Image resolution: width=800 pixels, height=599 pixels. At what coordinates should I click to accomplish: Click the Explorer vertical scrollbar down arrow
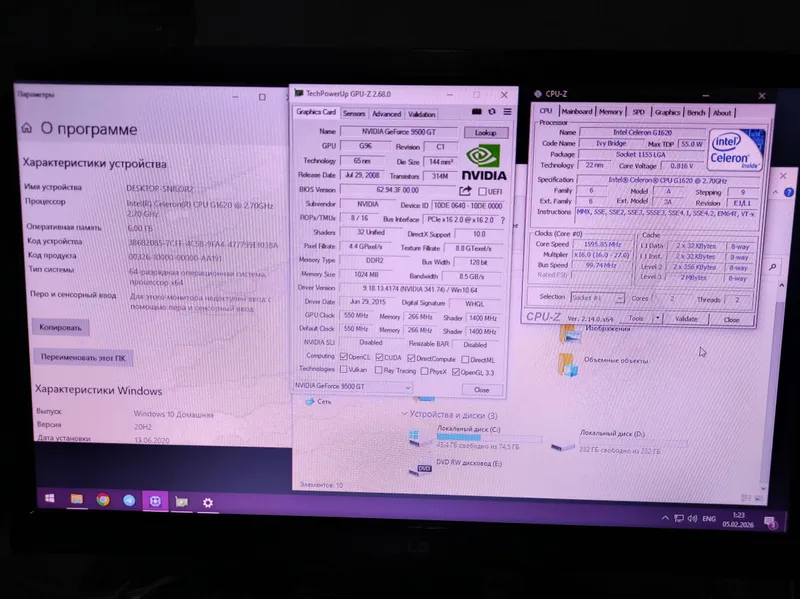click(x=764, y=489)
